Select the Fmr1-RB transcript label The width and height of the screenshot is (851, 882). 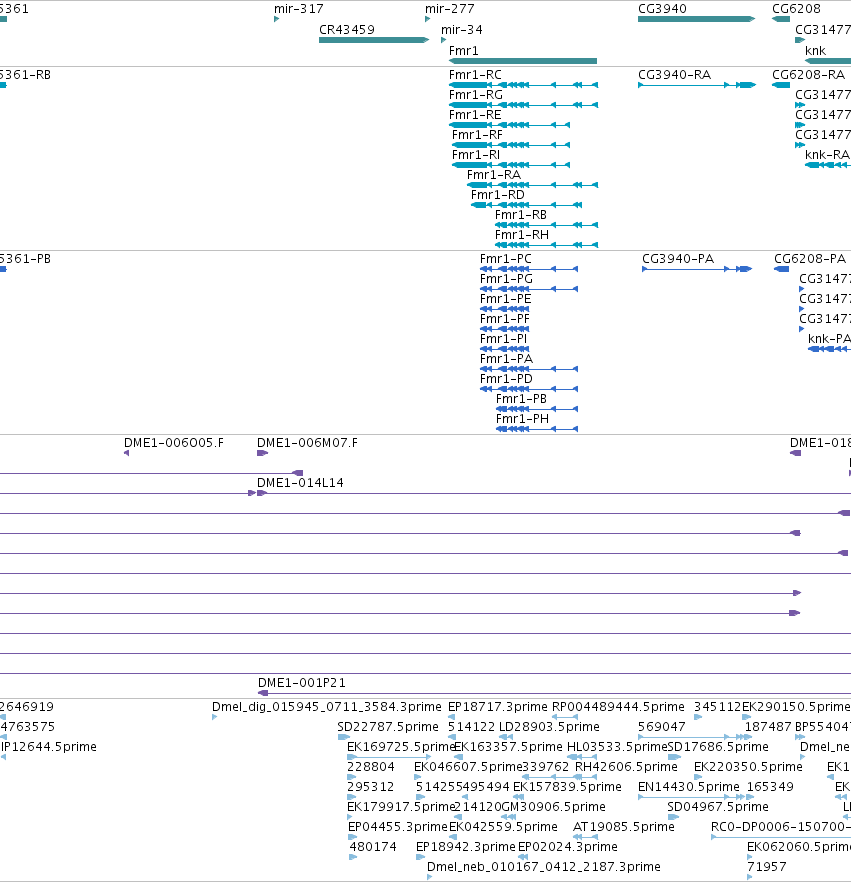520,215
